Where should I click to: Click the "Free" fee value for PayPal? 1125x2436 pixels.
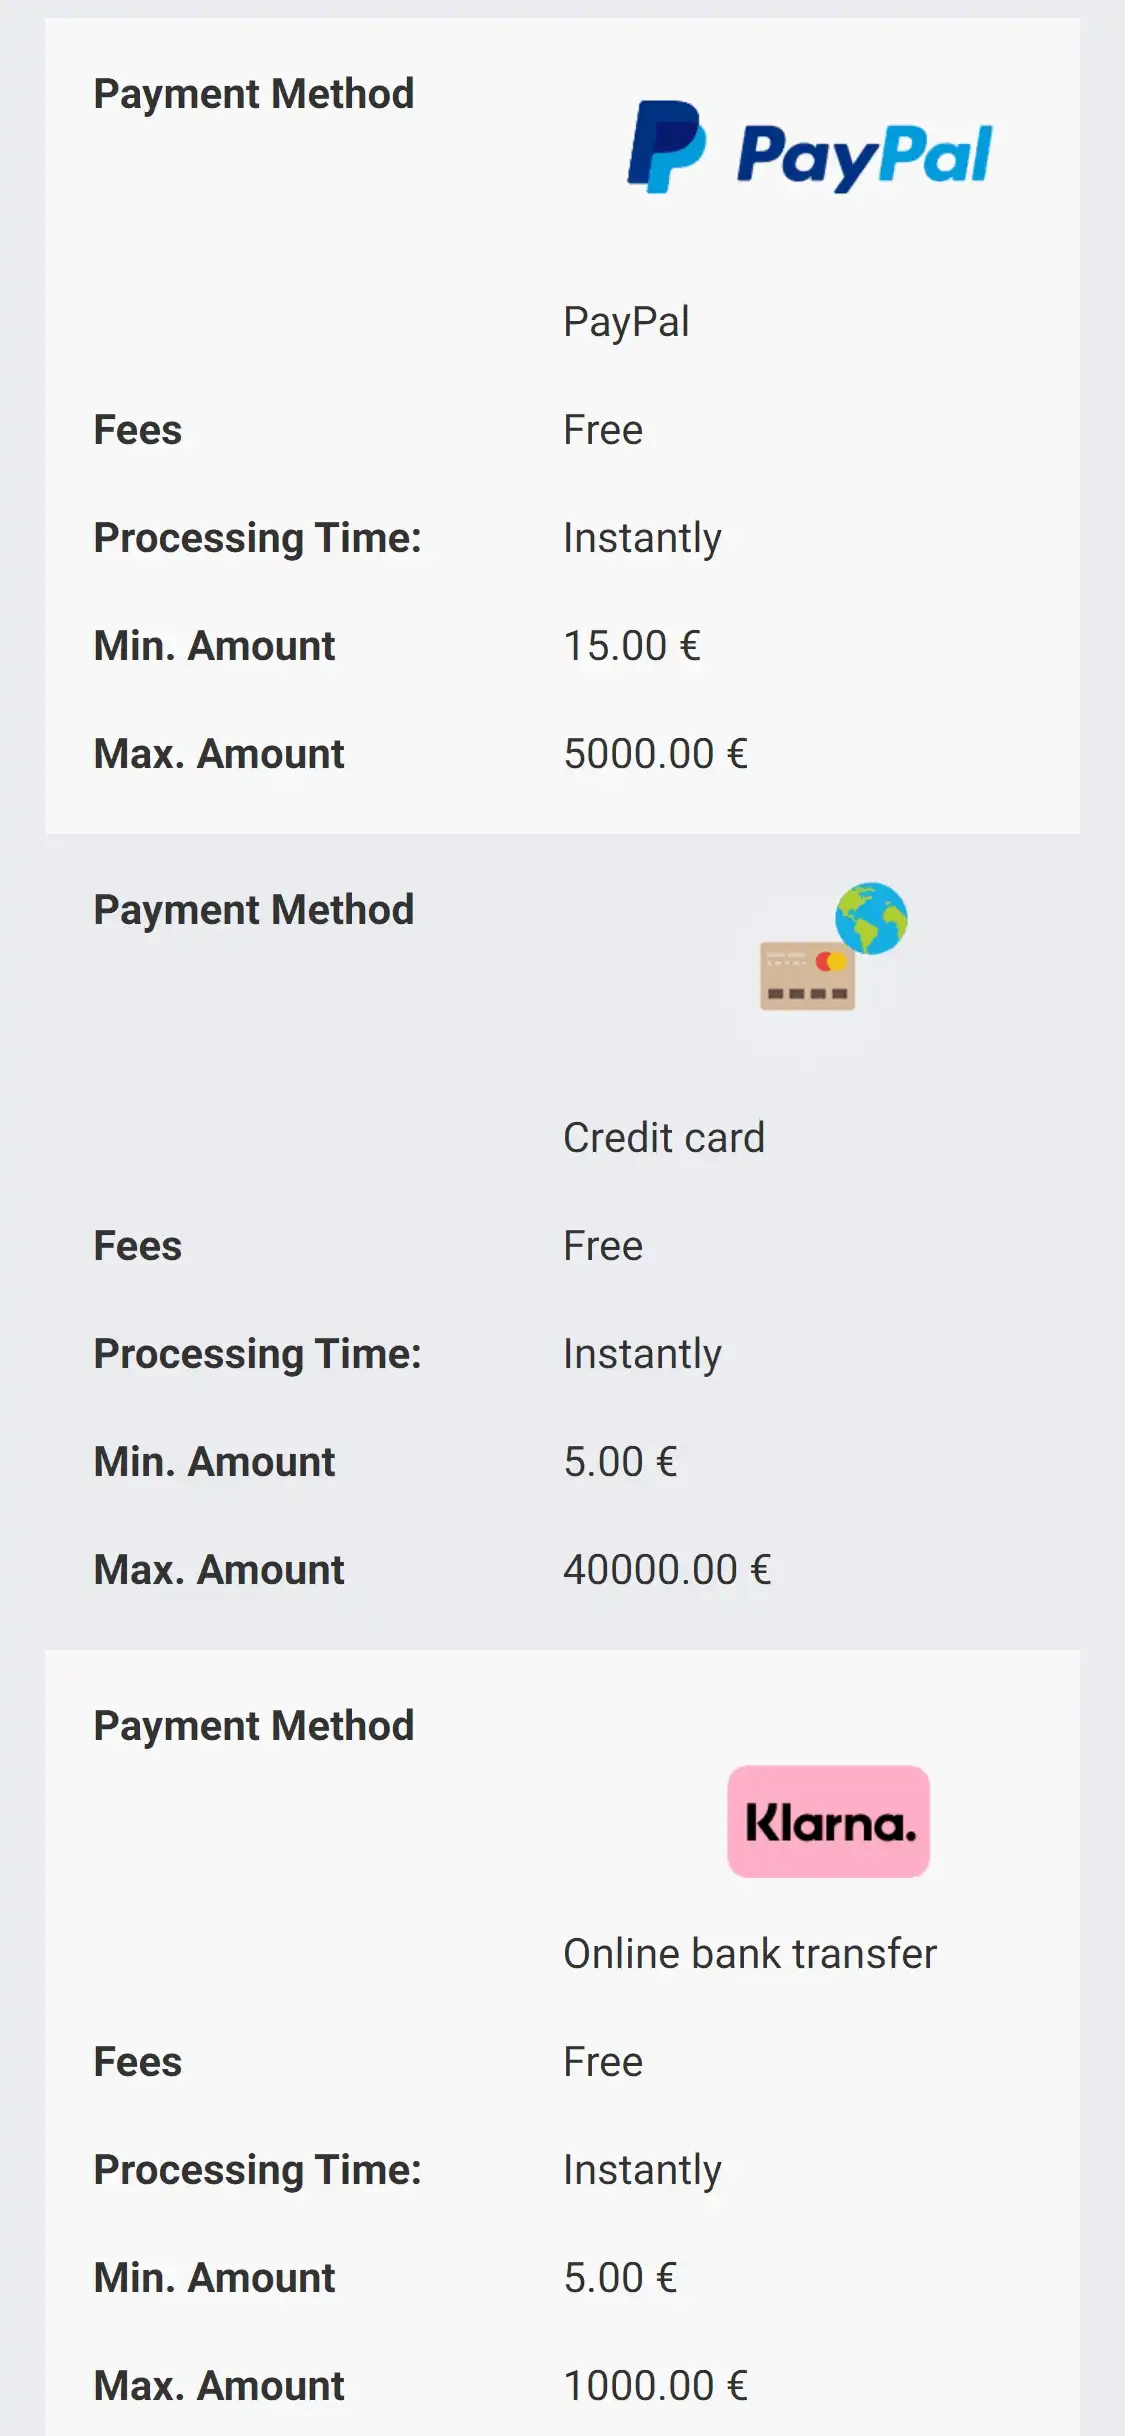pyautogui.click(x=603, y=430)
